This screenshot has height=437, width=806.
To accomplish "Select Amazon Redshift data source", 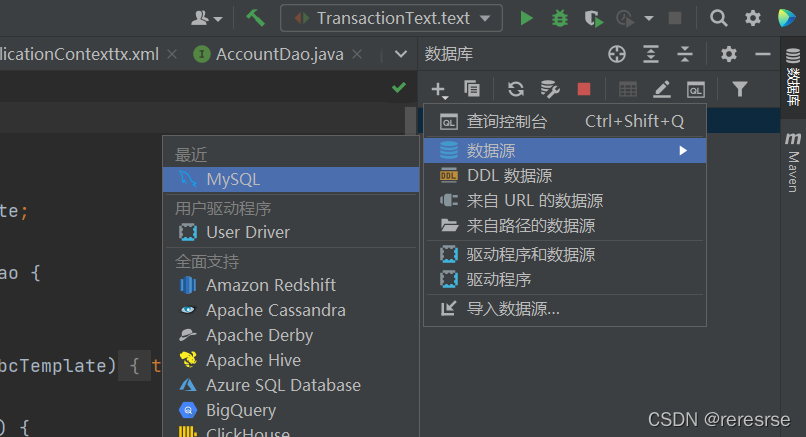I will pyautogui.click(x=291, y=285).
